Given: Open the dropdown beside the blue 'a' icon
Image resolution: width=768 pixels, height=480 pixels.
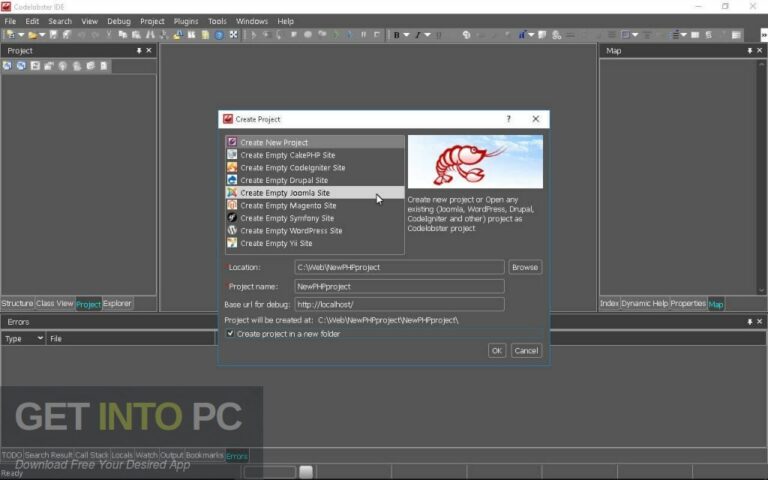Looking at the screenshot, I should 531,35.
